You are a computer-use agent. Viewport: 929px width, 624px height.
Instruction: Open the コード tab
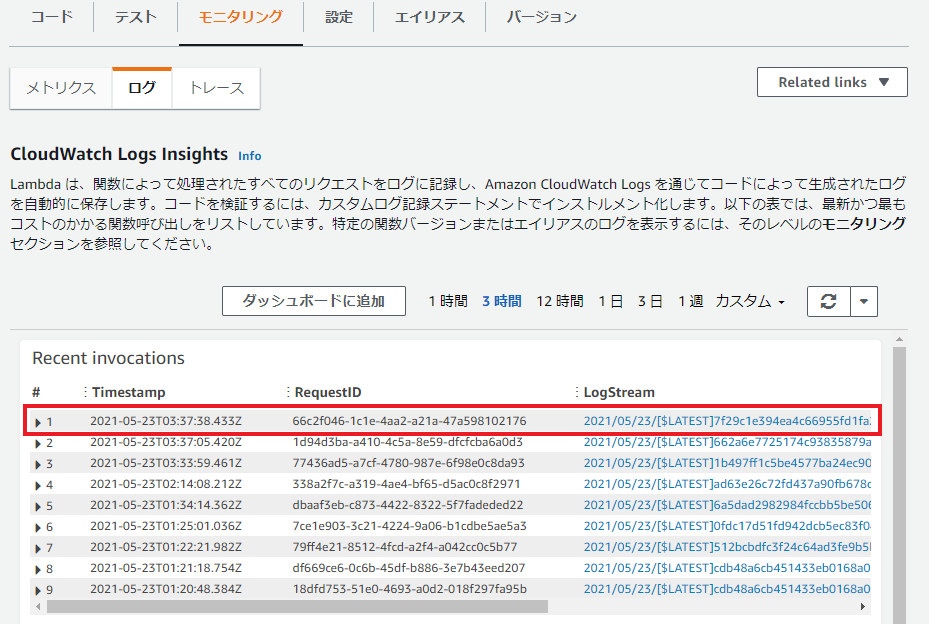tap(52, 17)
